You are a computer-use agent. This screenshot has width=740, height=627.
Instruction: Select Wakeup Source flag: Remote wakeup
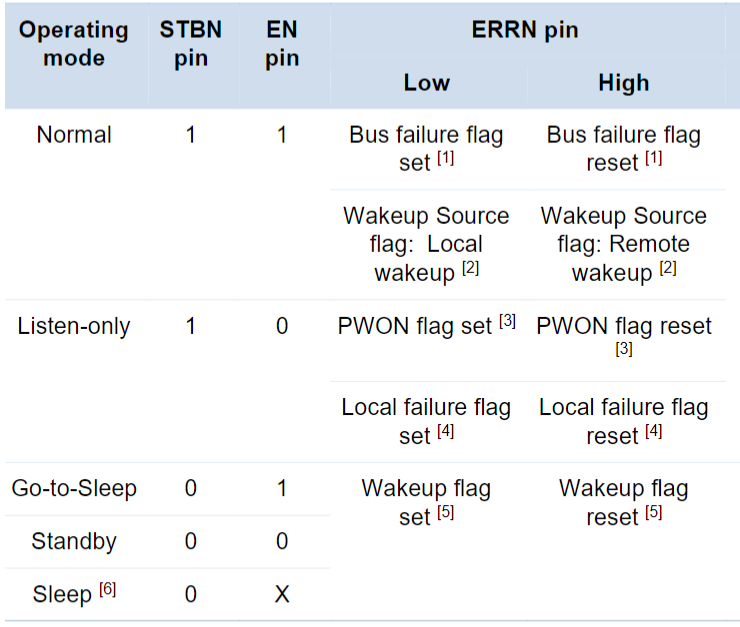623,244
